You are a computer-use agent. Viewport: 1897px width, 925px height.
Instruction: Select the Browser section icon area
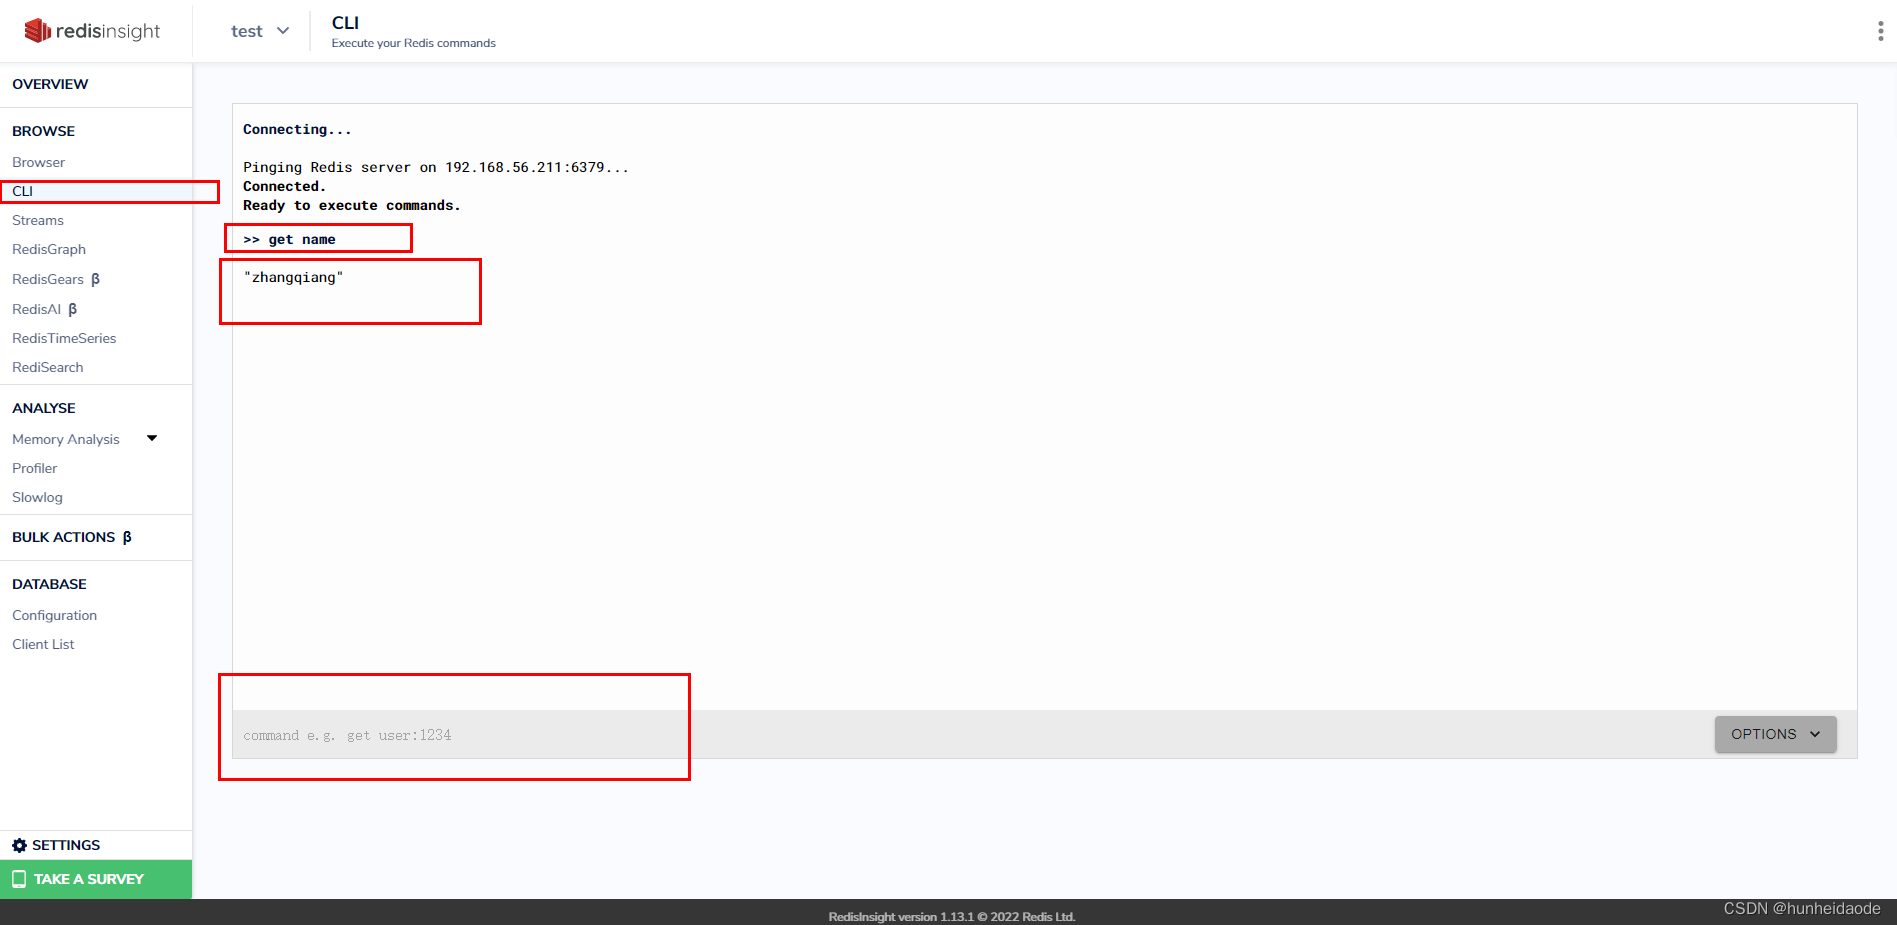click(x=39, y=162)
